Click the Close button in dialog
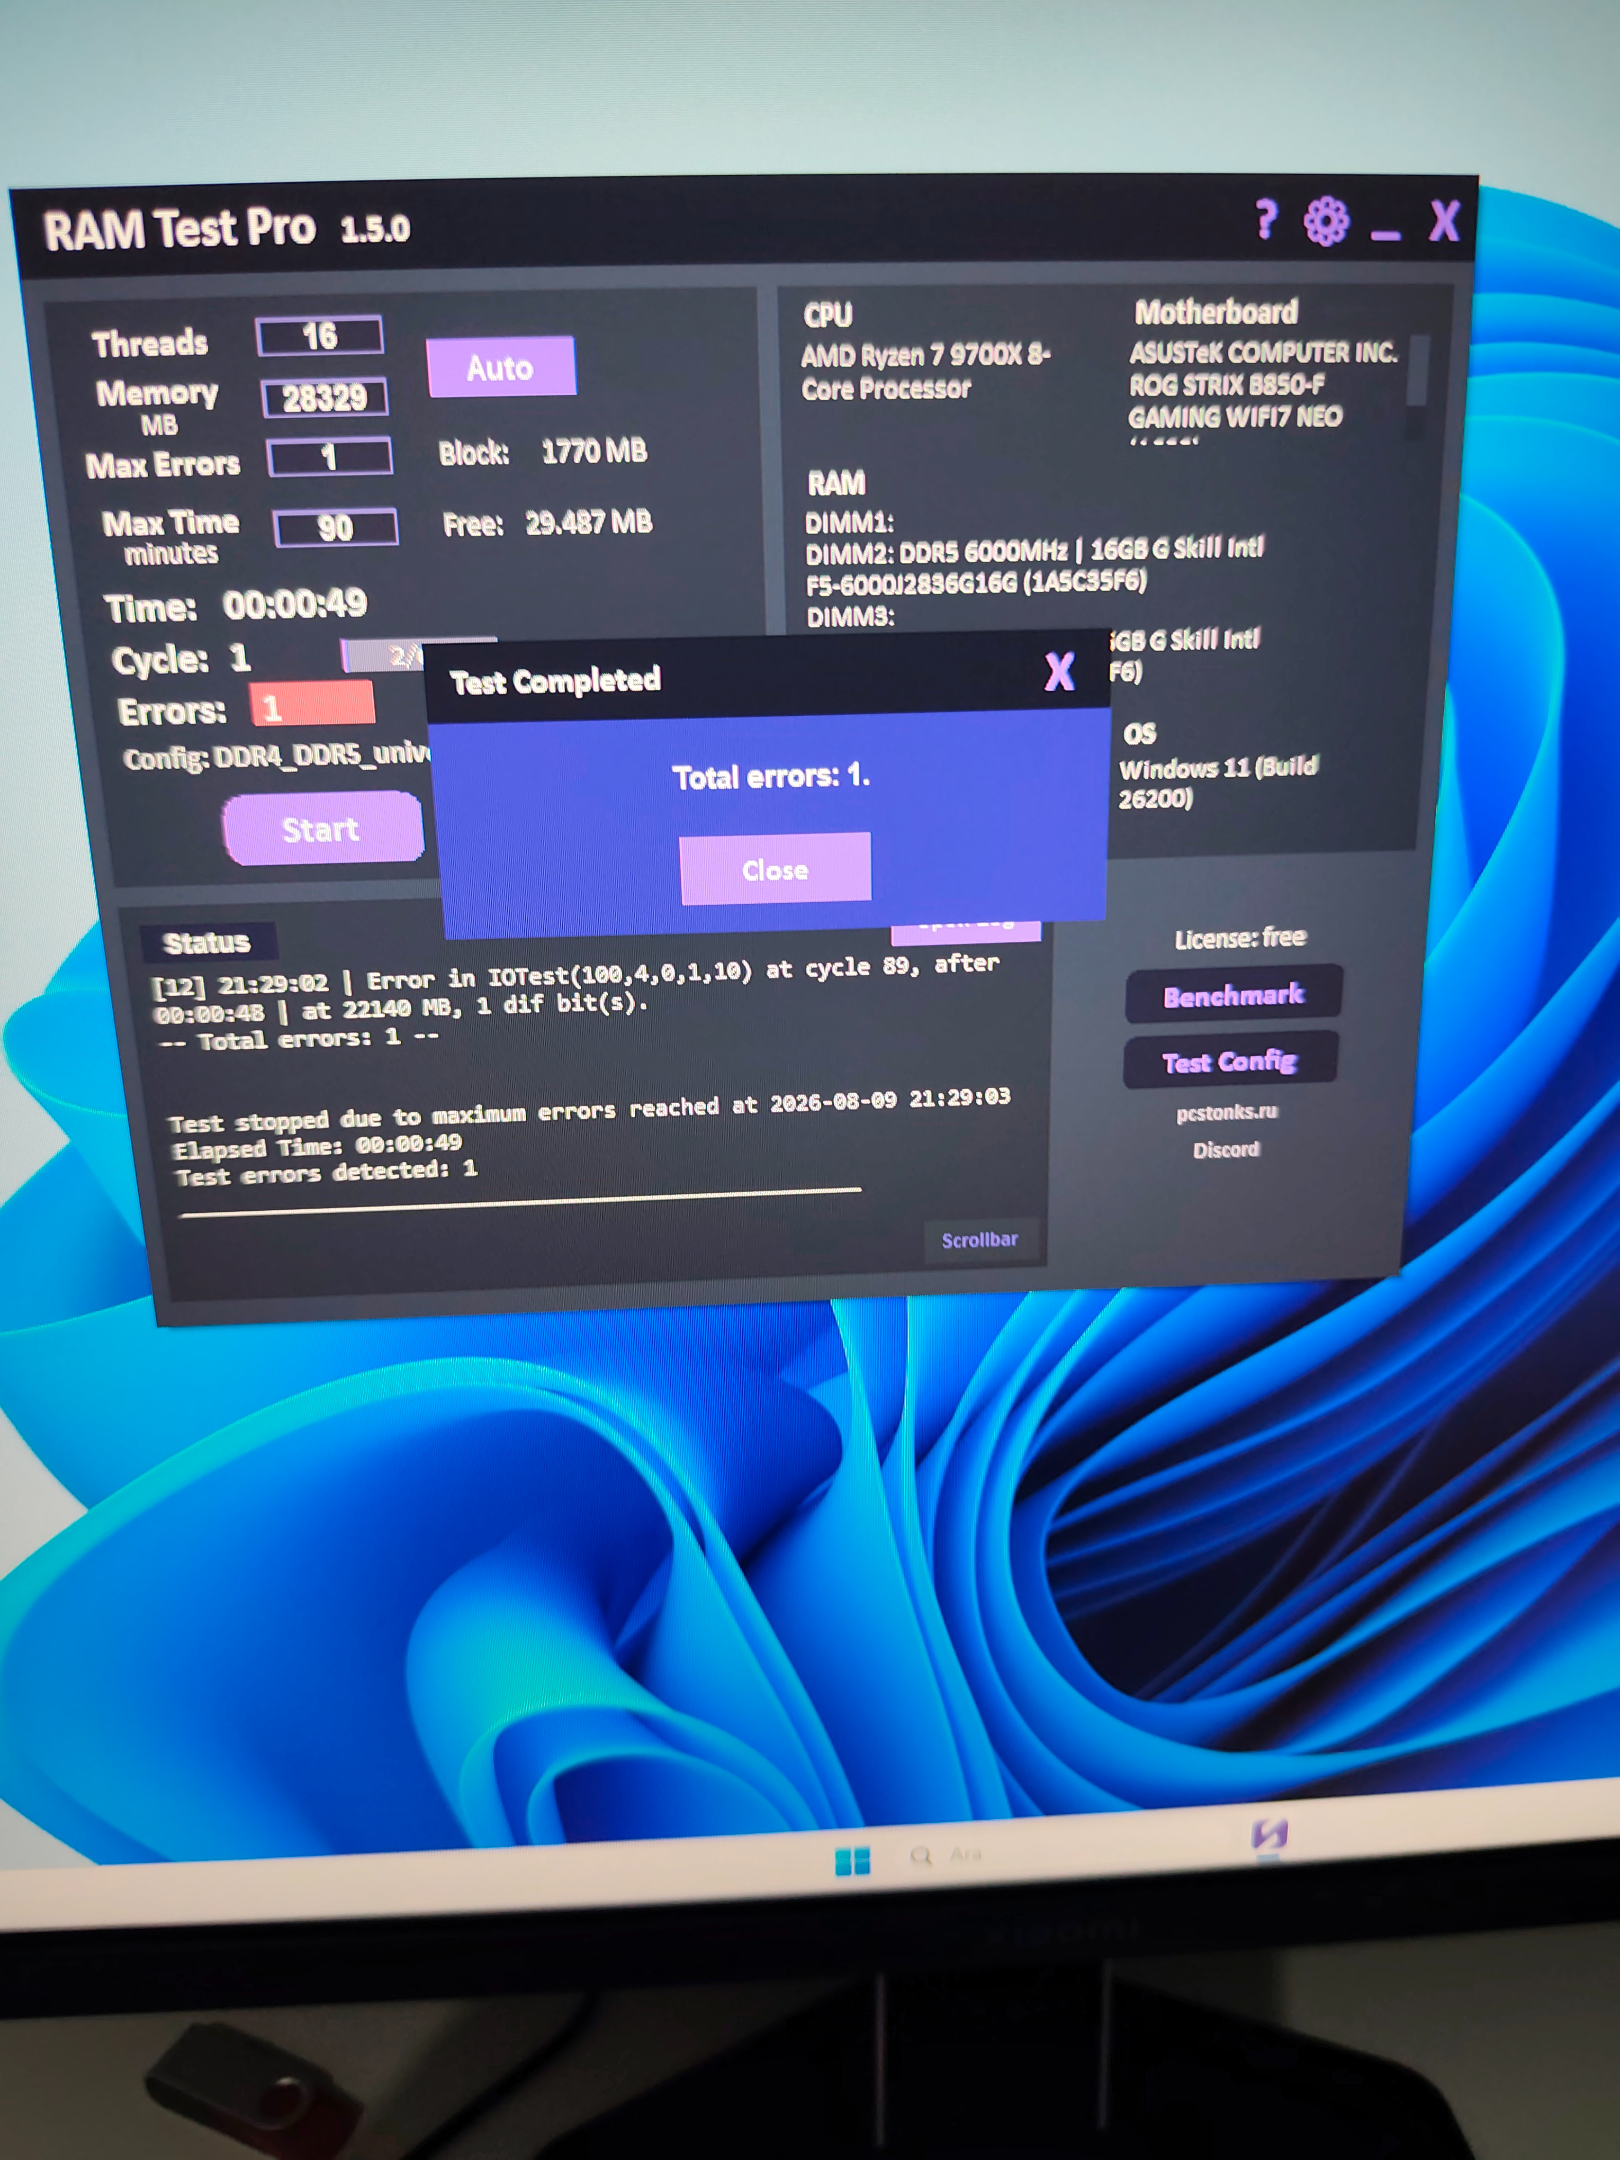The width and height of the screenshot is (1620, 2160). pyautogui.click(x=775, y=869)
